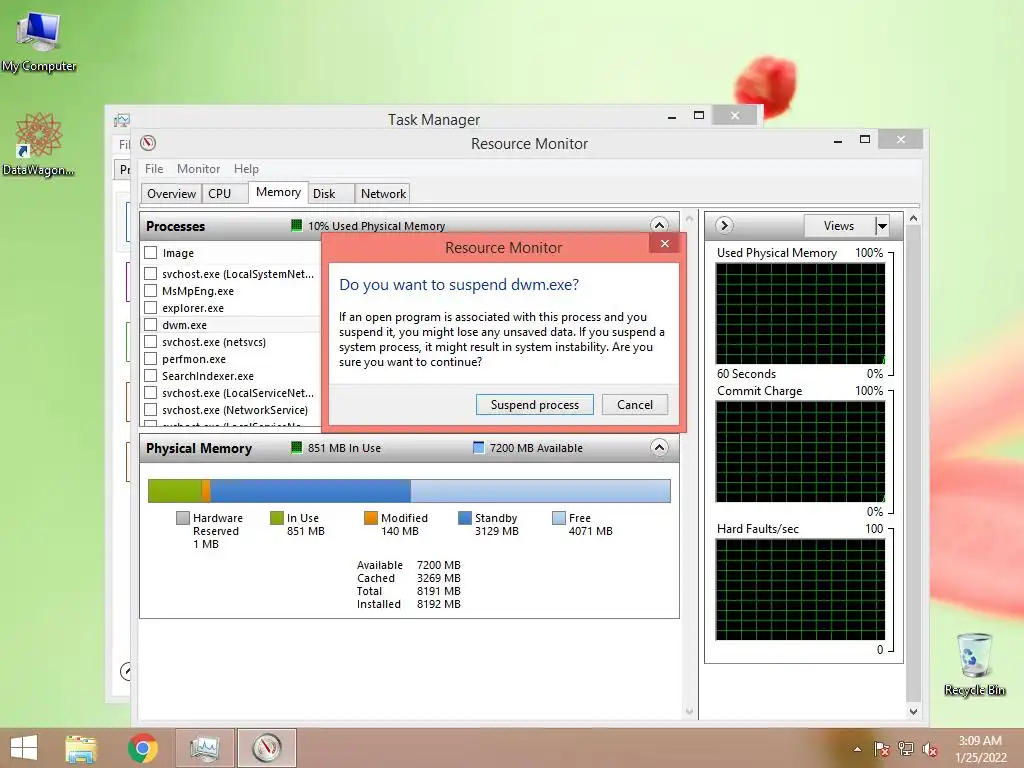Open the Help menu in Resource Monitor

click(246, 168)
